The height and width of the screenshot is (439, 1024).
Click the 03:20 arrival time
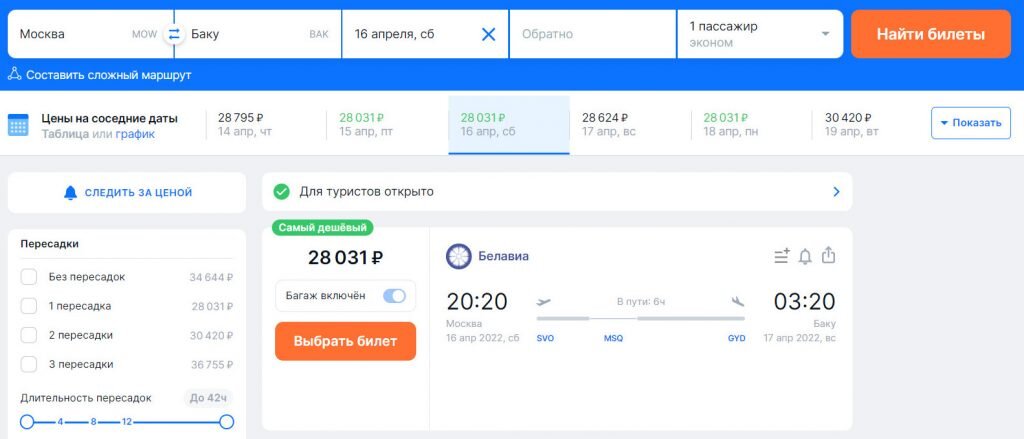(805, 302)
